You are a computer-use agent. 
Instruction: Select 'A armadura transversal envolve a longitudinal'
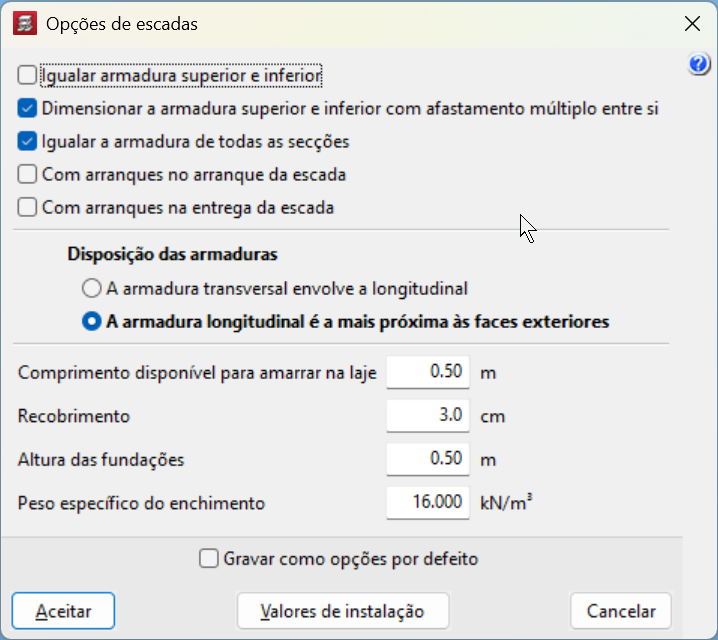tap(92, 289)
